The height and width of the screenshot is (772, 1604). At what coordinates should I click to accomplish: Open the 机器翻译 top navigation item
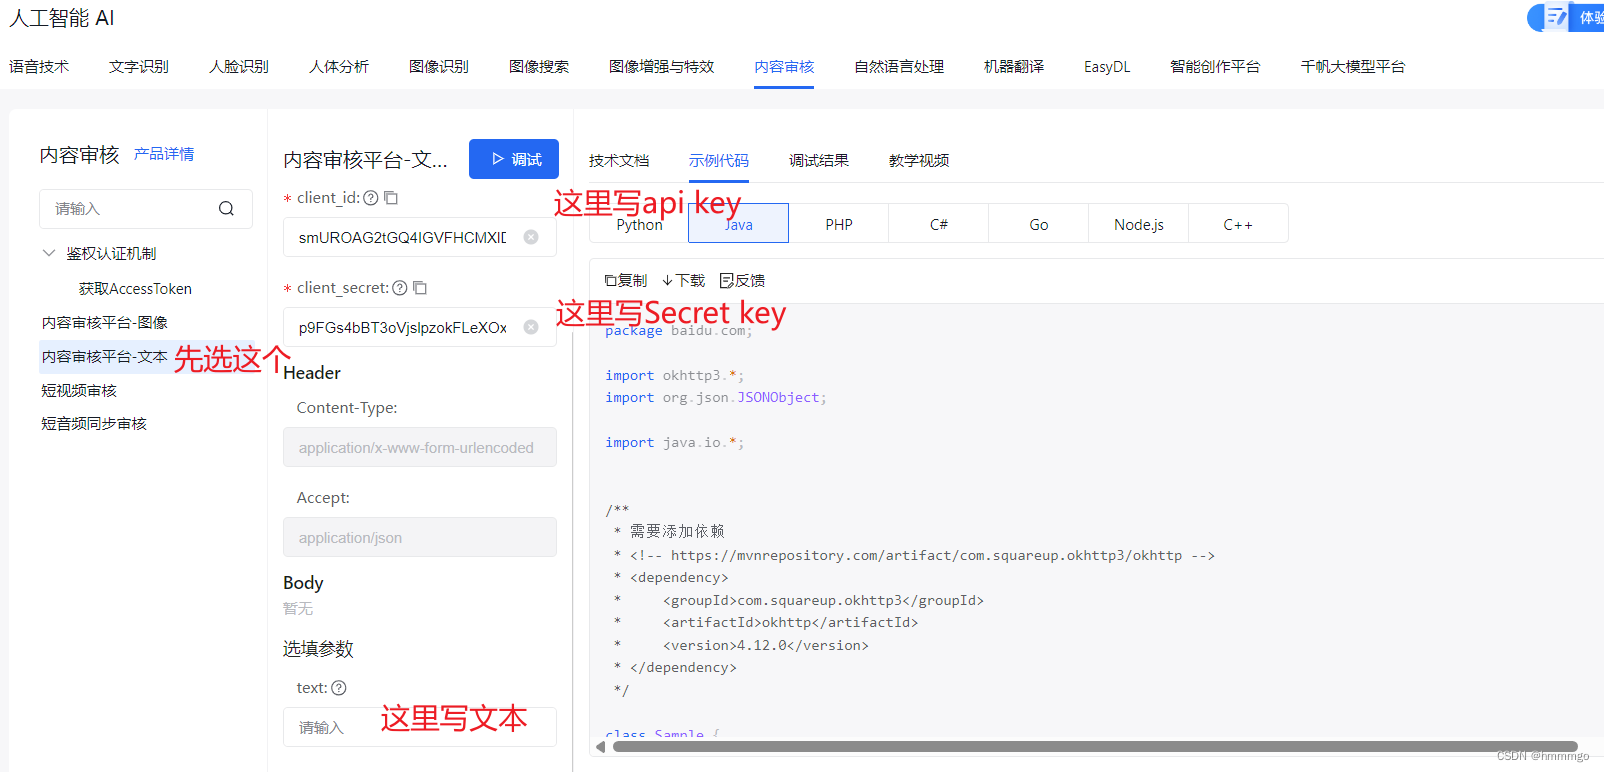pyautogui.click(x=1014, y=67)
